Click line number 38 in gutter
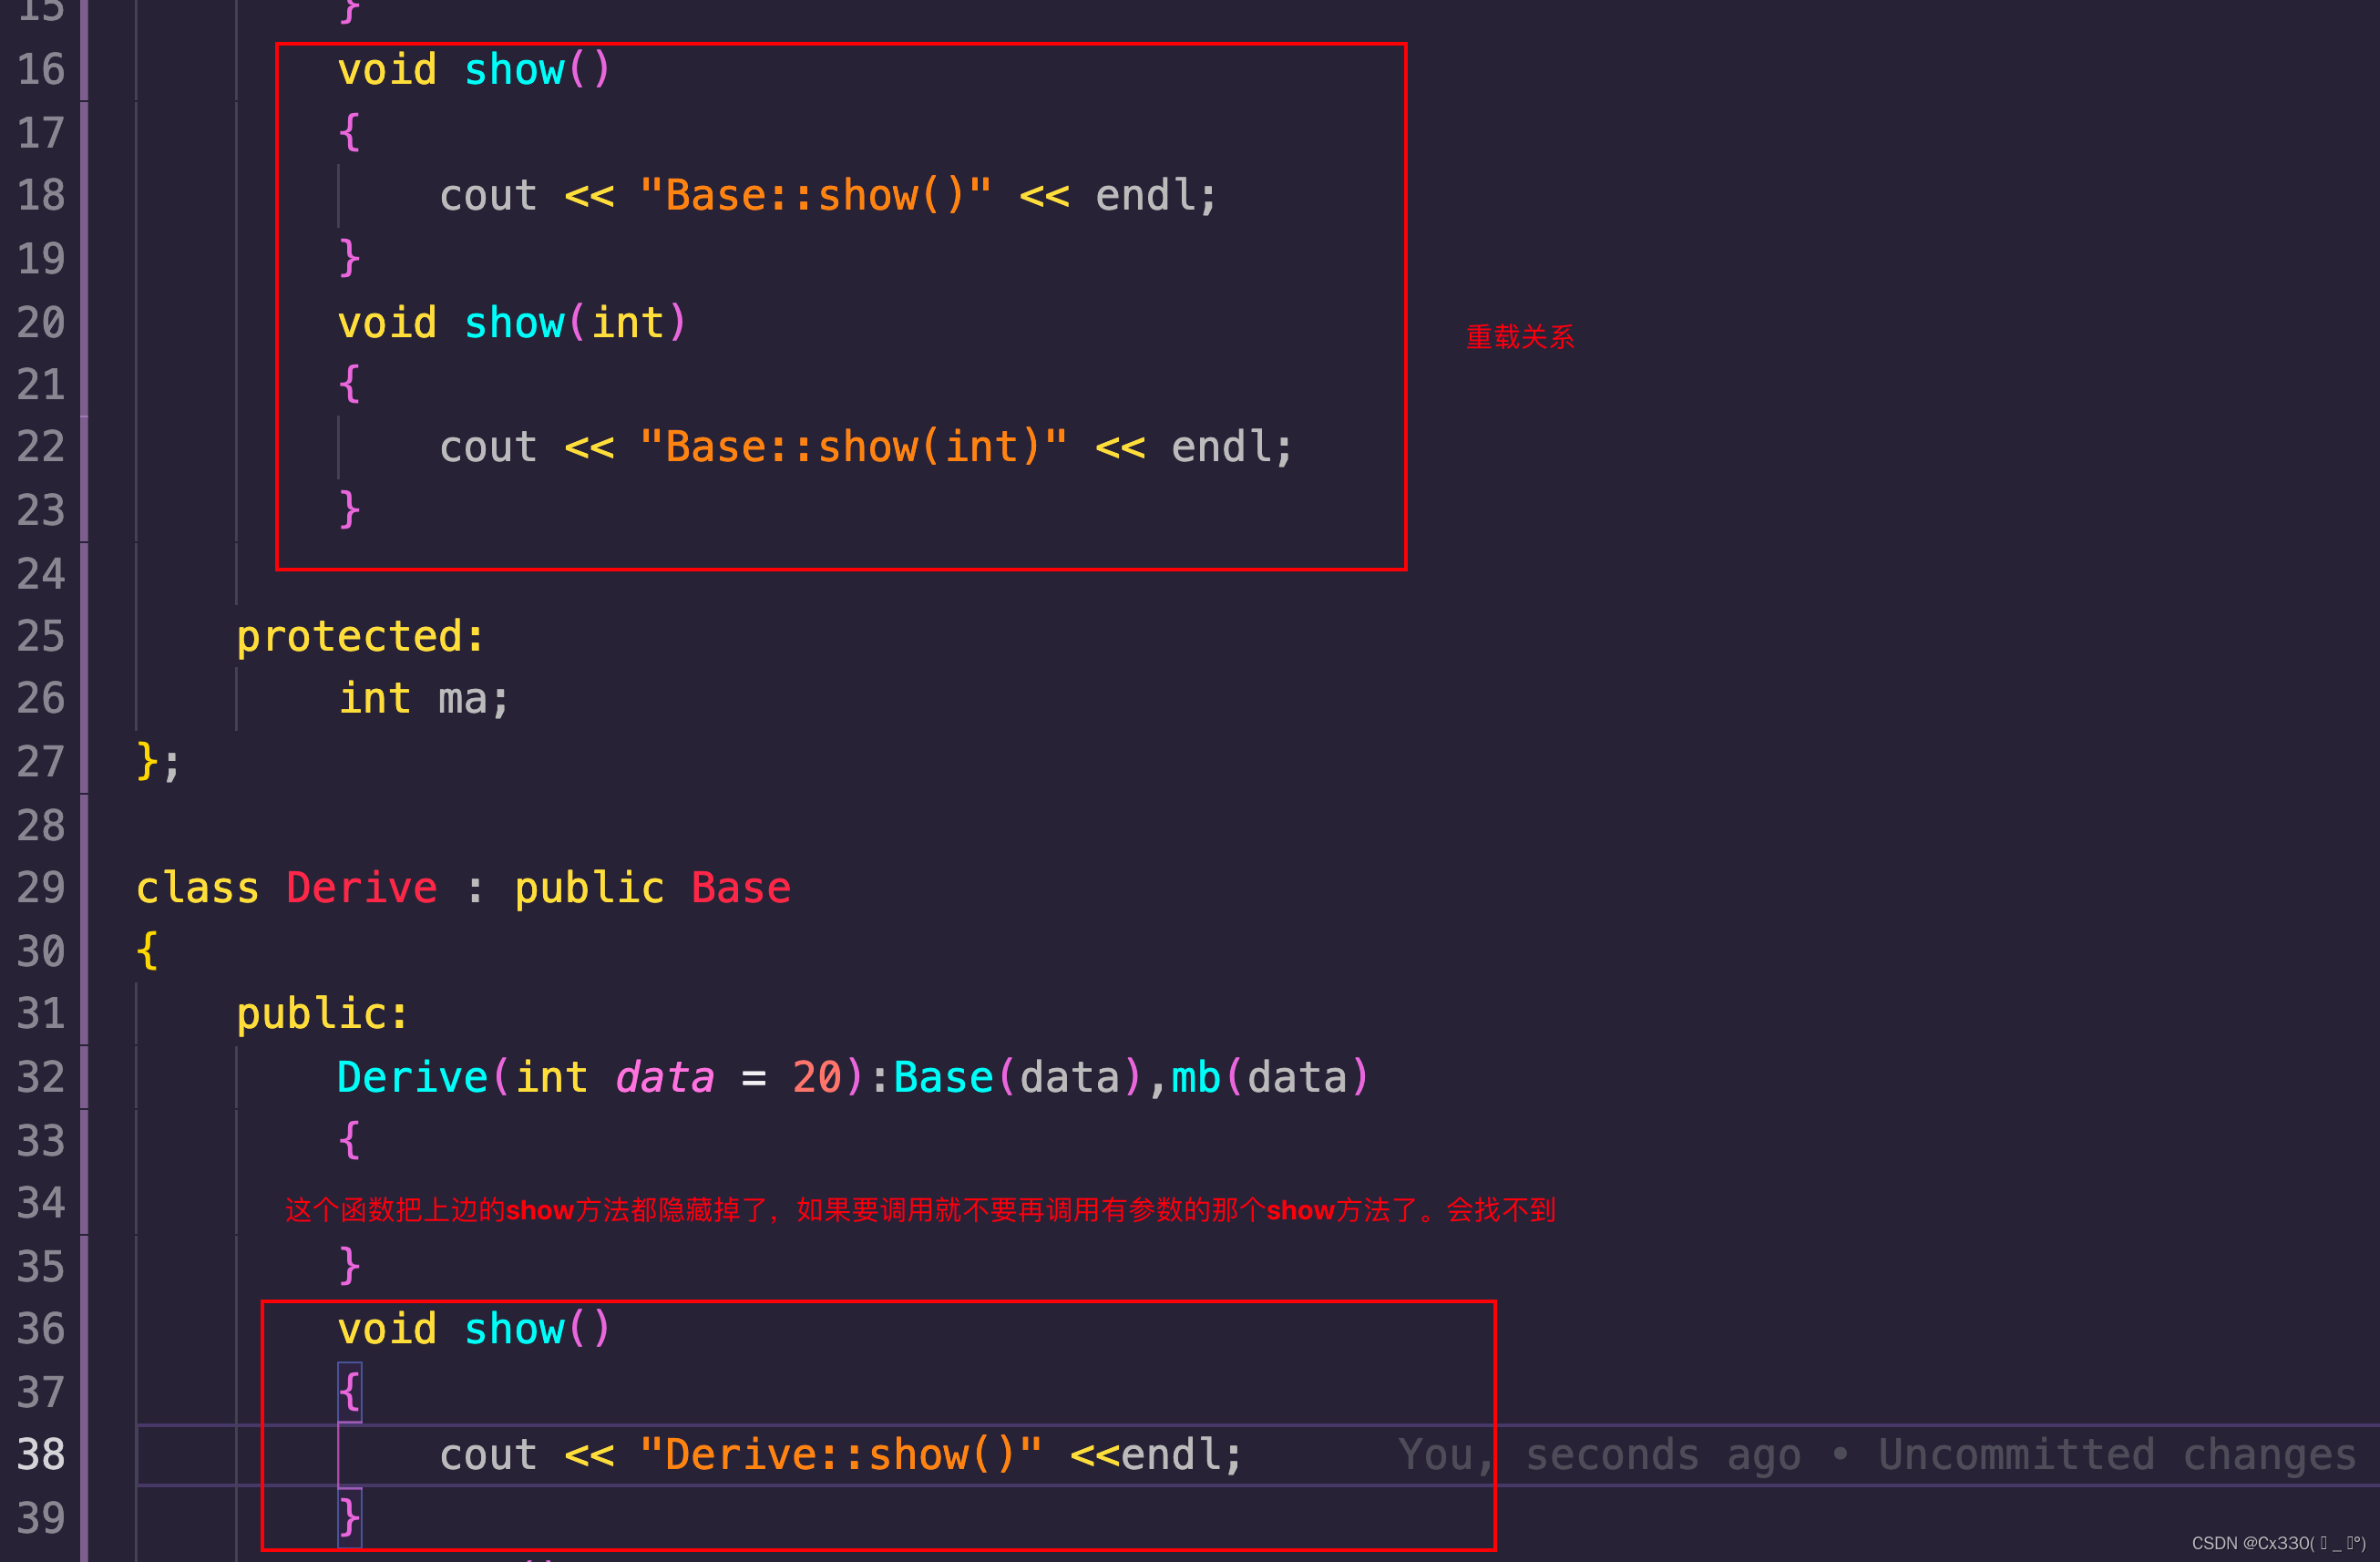This screenshot has height=1562, width=2380. coord(41,1455)
